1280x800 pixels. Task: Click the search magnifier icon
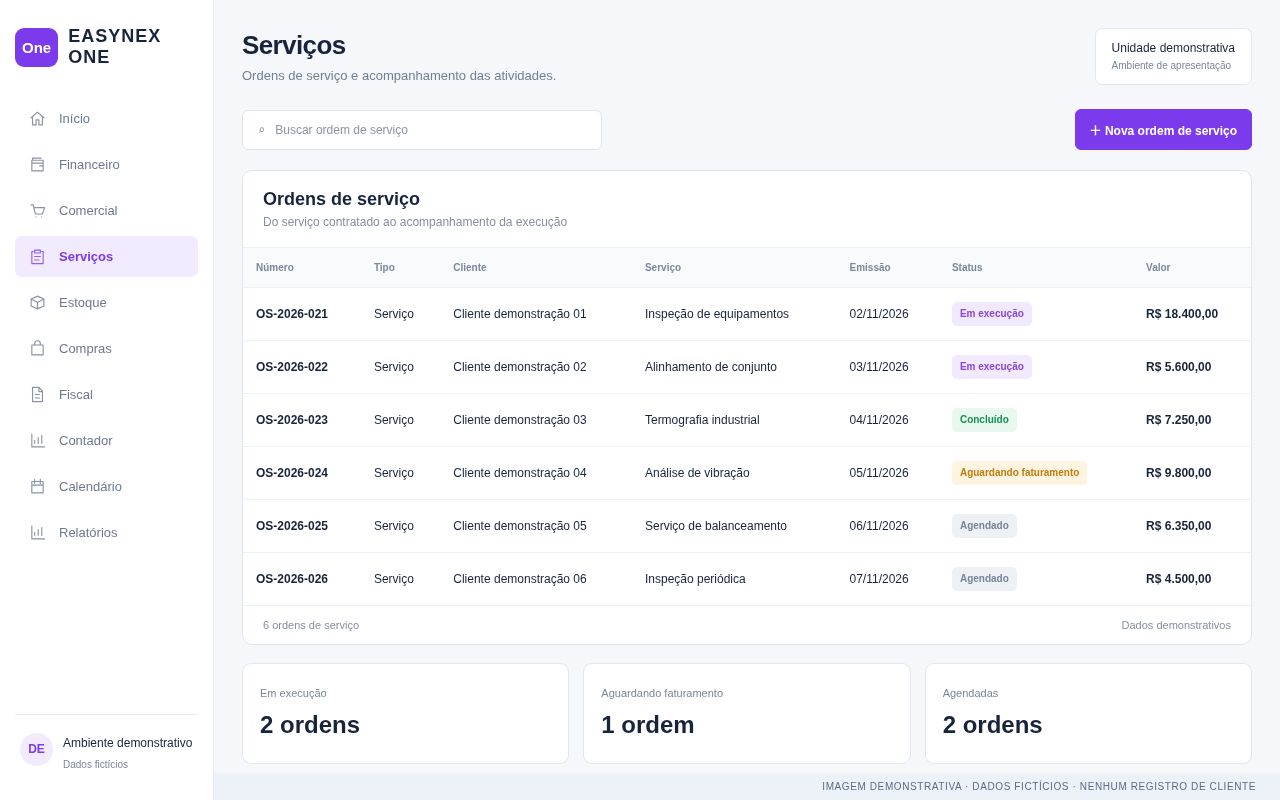tap(262, 130)
